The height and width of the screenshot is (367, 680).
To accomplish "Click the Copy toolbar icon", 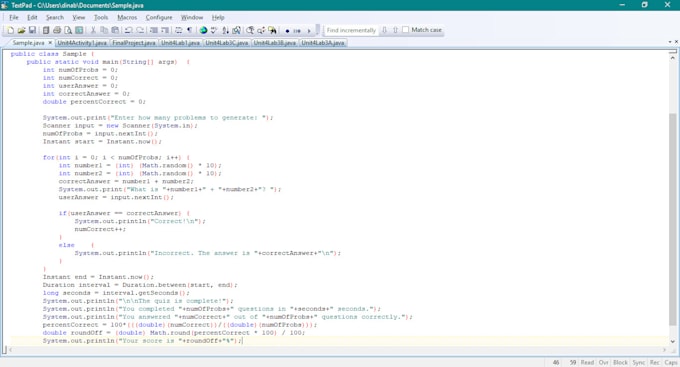I will [104, 30].
